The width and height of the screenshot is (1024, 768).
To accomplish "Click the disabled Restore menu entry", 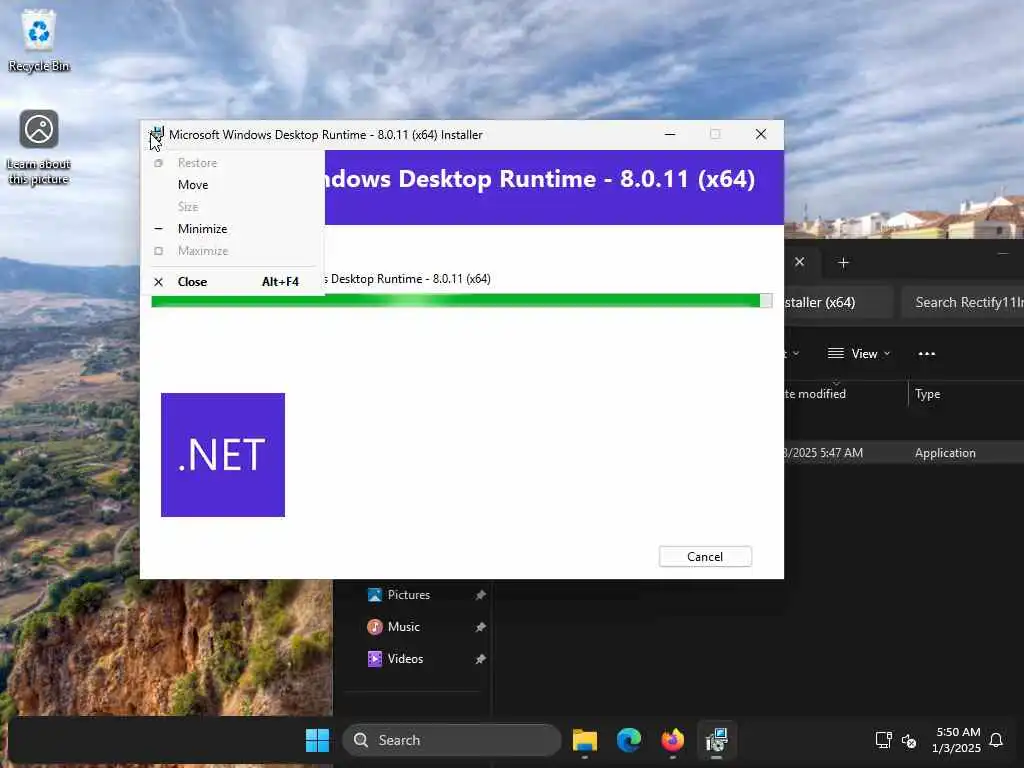I will tap(233, 163).
